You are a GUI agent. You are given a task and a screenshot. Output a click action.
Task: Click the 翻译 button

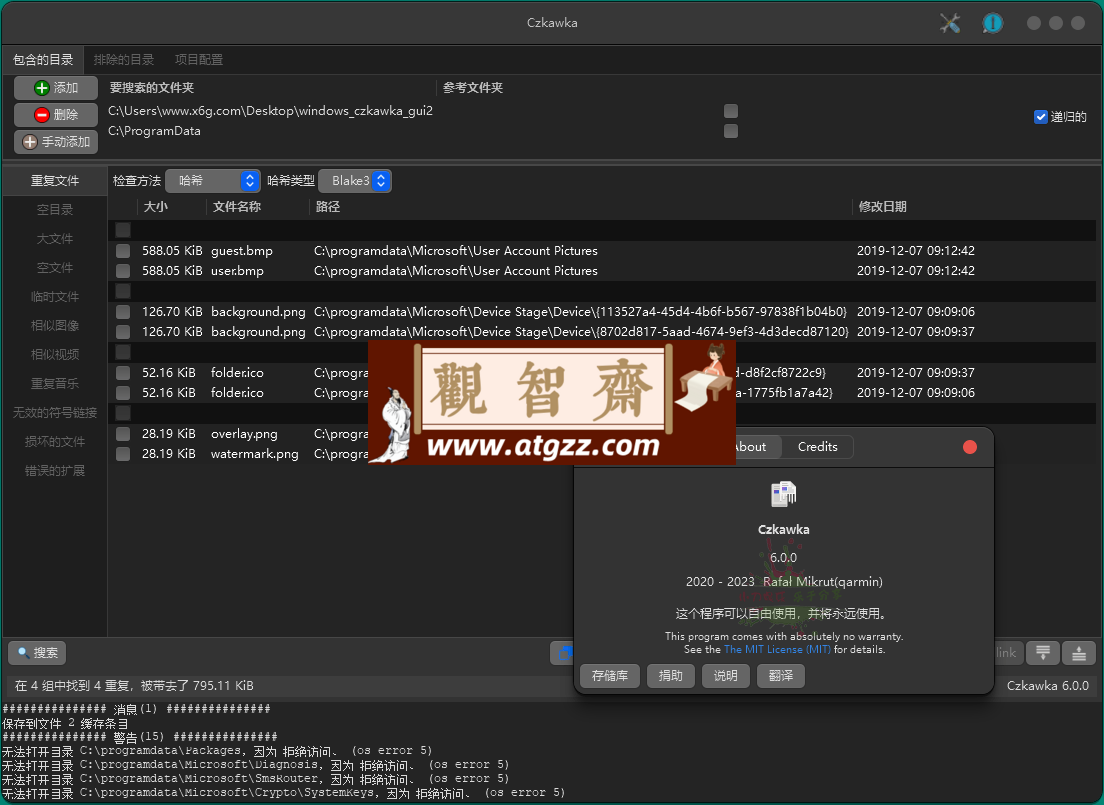(781, 676)
